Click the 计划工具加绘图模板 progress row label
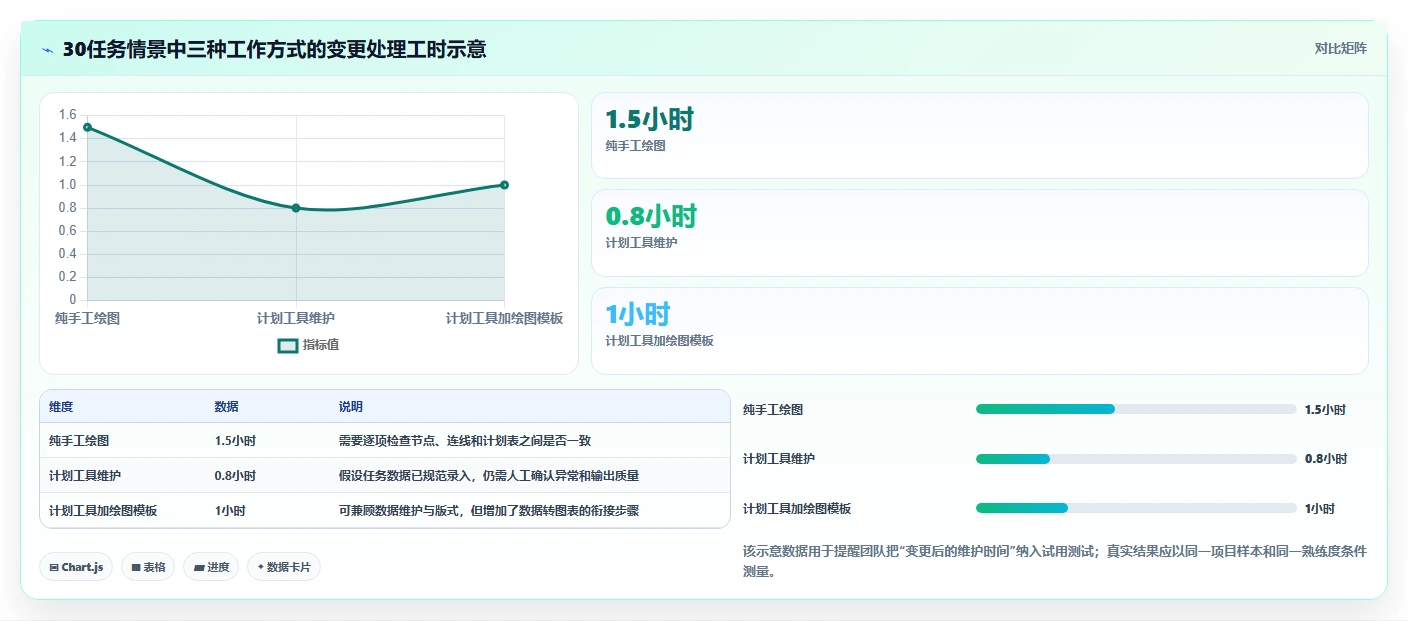Image resolution: width=1408 pixels, height=621 pixels. click(x=797, y=509)
